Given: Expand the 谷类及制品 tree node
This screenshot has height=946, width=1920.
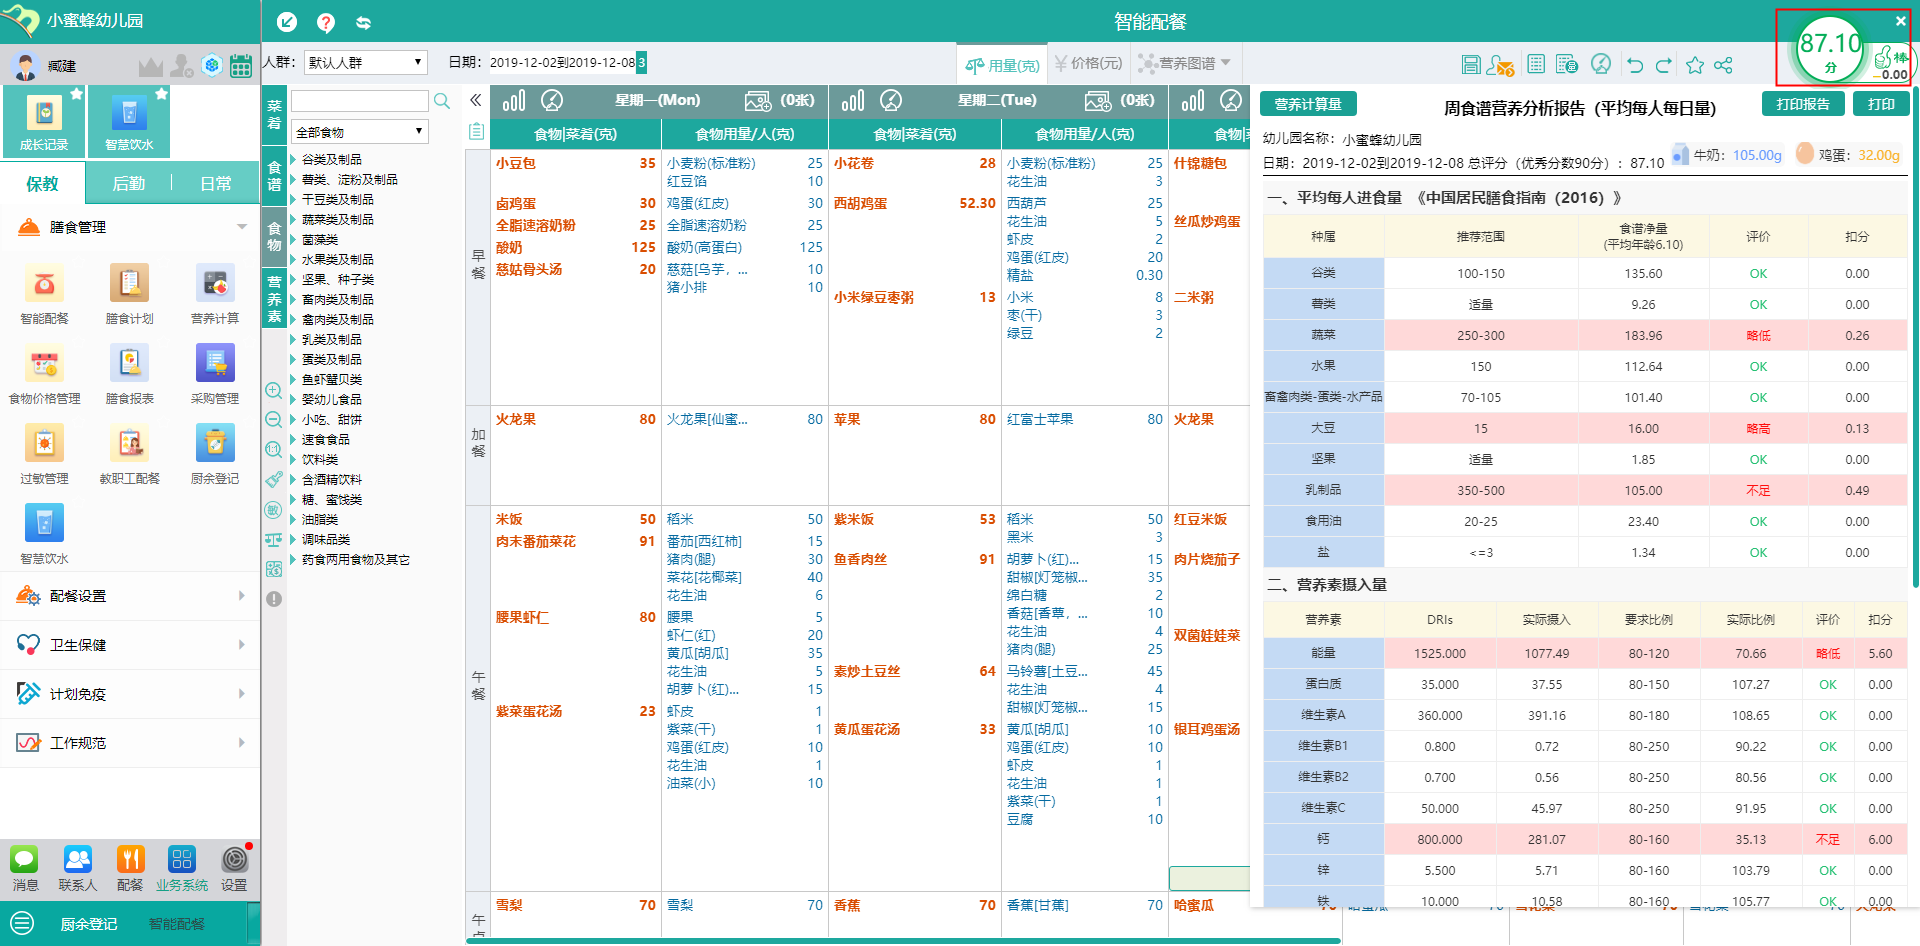Looking at the screenshot, I should click(x=294, y=160).
